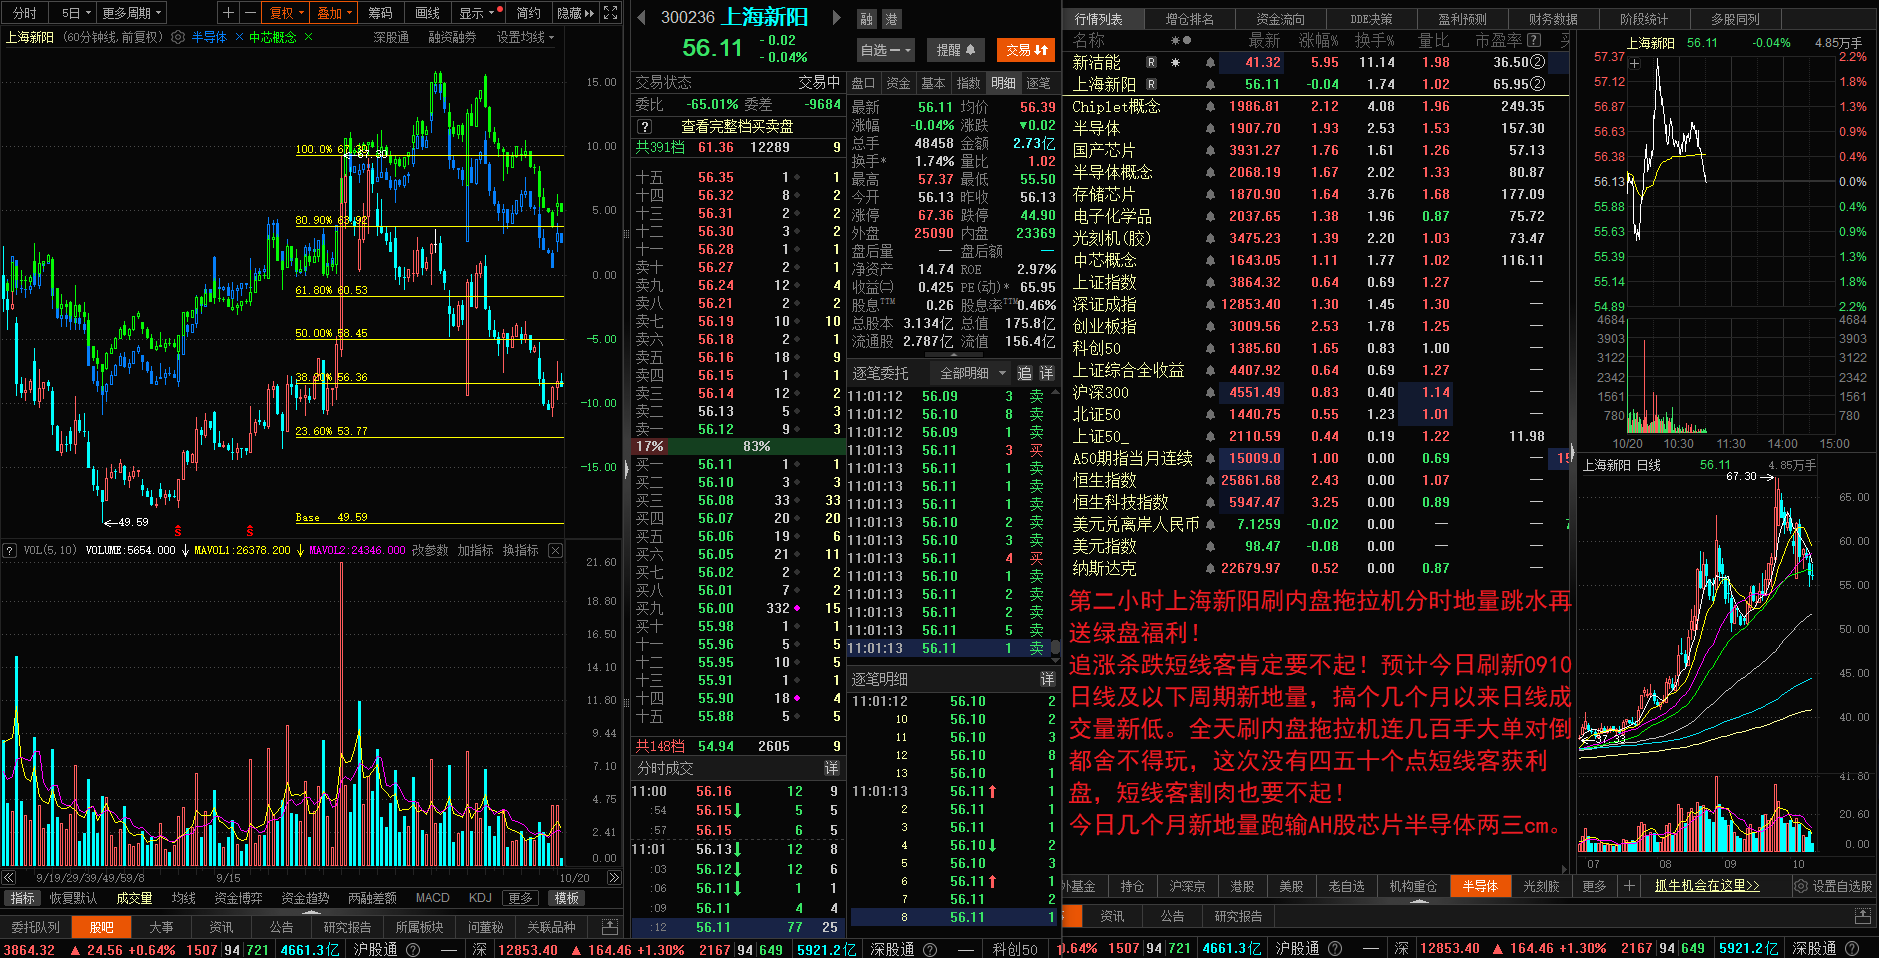Switch to the 盘口 tab
This screenshot has width=1879, height=958.
click(863, 83)
